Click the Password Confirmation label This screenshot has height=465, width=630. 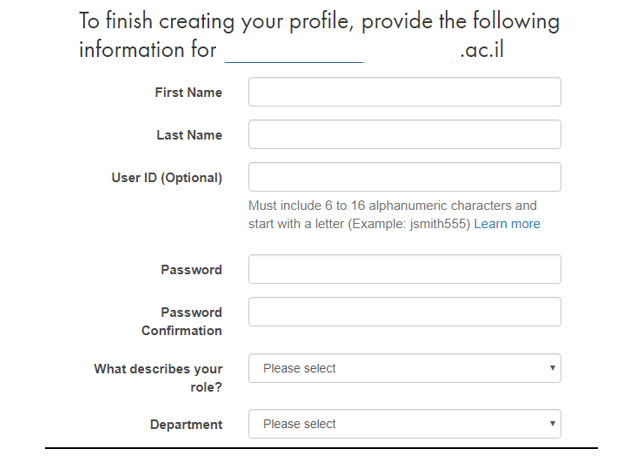pyautogui.click(x=182, y=321)
